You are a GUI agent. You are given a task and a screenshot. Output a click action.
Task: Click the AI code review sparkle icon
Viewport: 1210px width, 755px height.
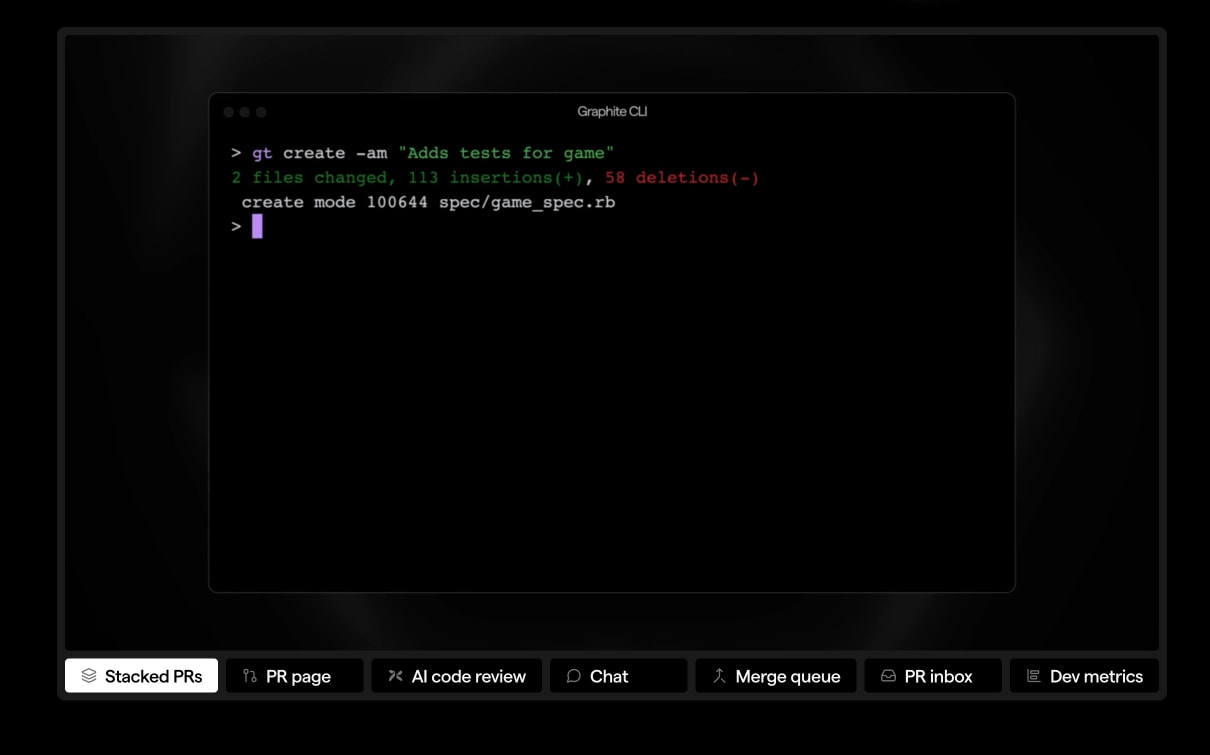tap(395, 676)
